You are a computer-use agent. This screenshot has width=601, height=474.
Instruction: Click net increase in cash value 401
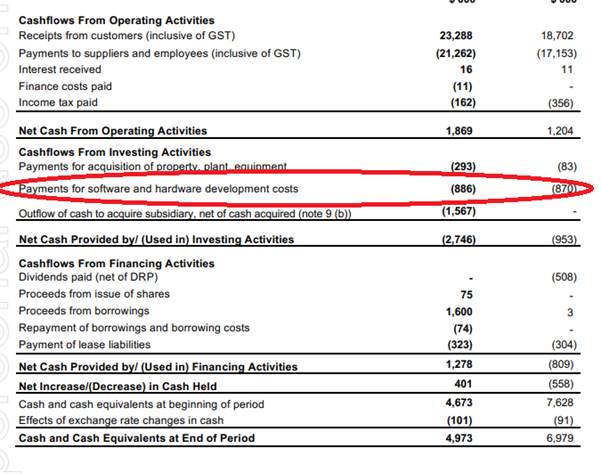(463, 384)
